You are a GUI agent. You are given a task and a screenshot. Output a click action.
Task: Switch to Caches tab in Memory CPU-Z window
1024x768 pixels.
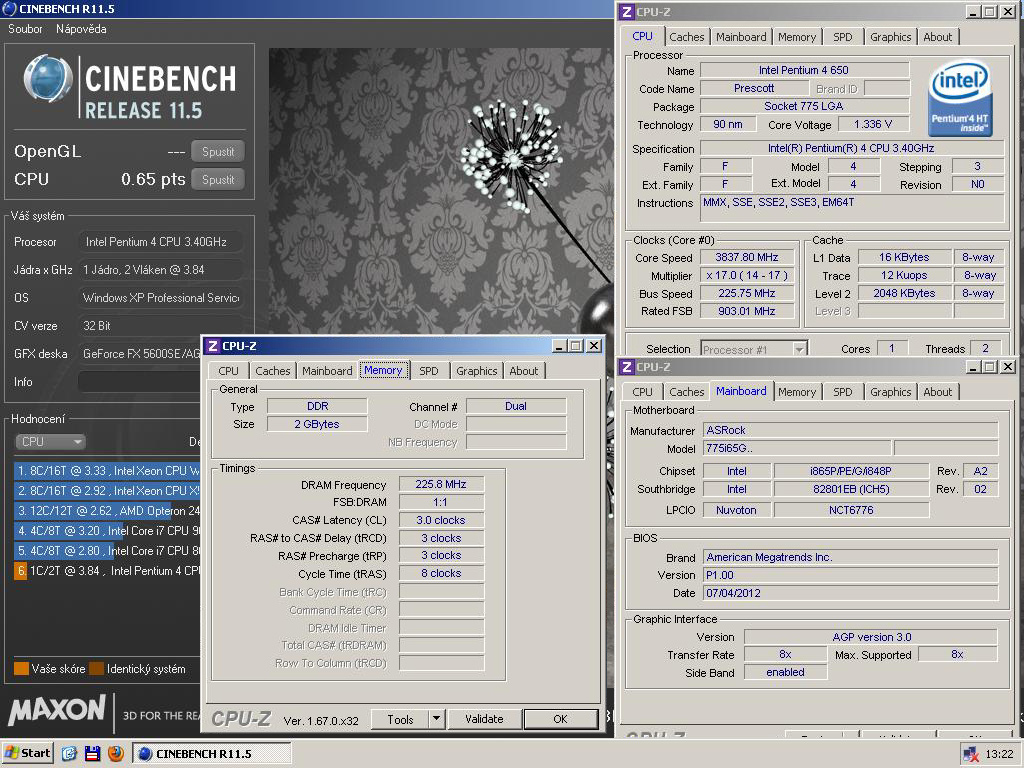[x=272, y=371]
